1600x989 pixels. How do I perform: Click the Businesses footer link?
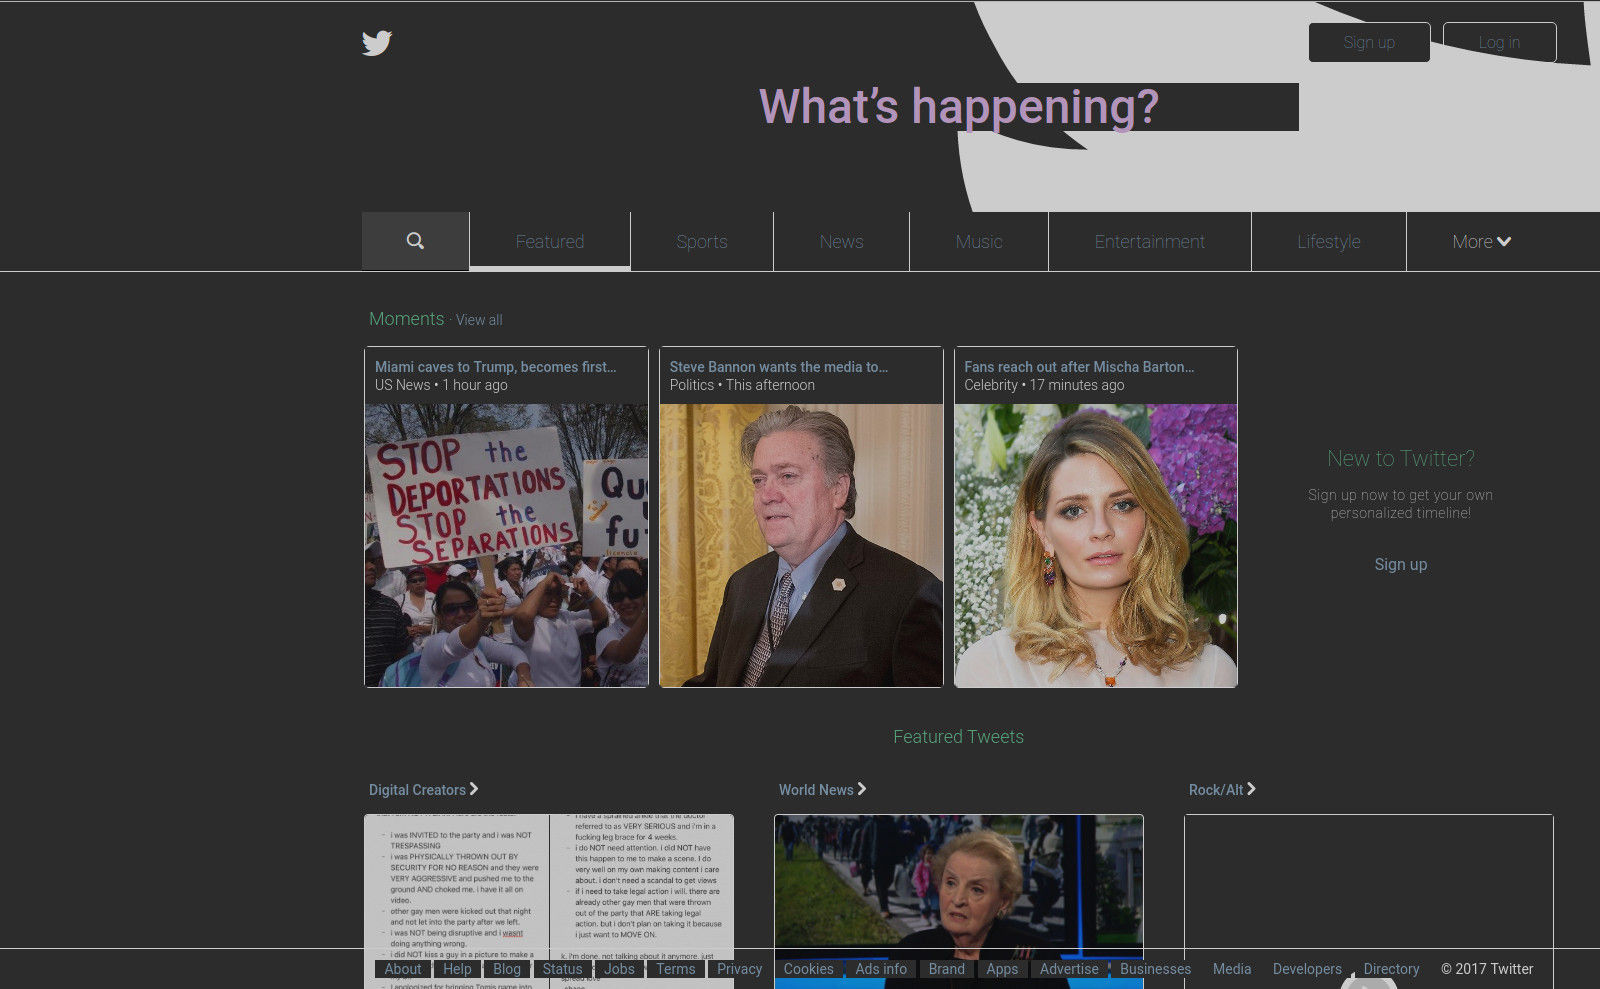1155,969
